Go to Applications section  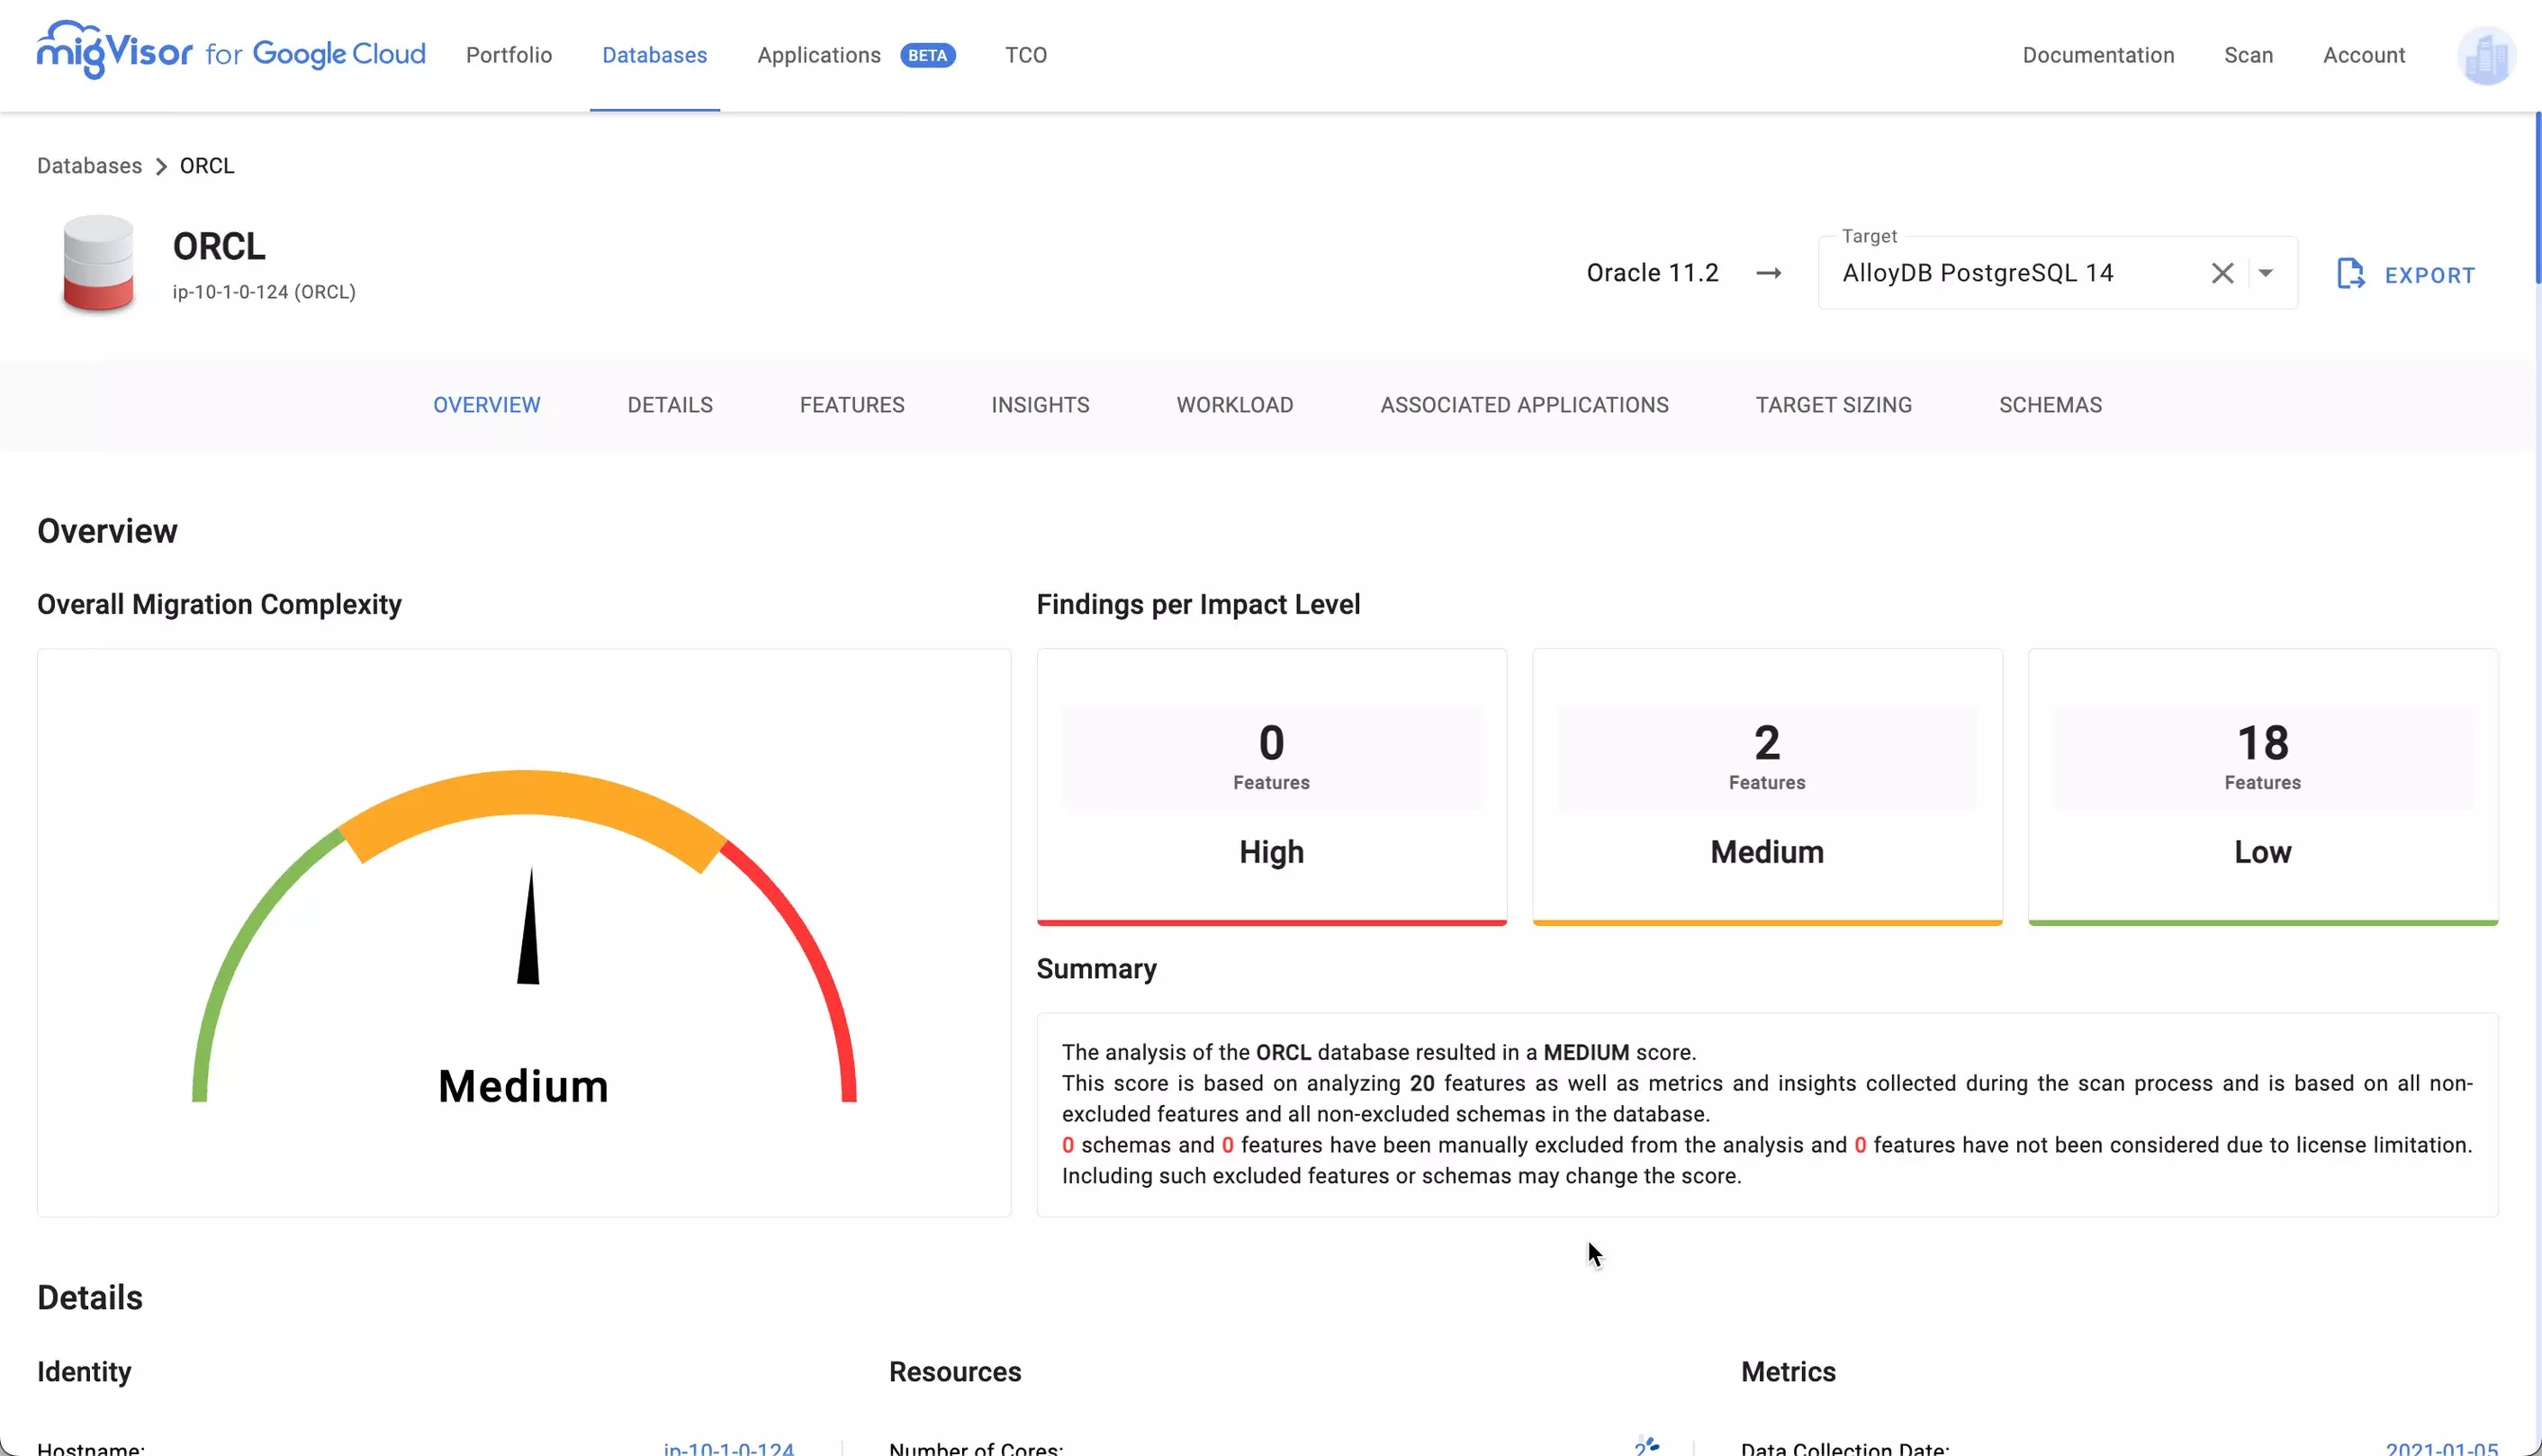(x=819, y=55)
